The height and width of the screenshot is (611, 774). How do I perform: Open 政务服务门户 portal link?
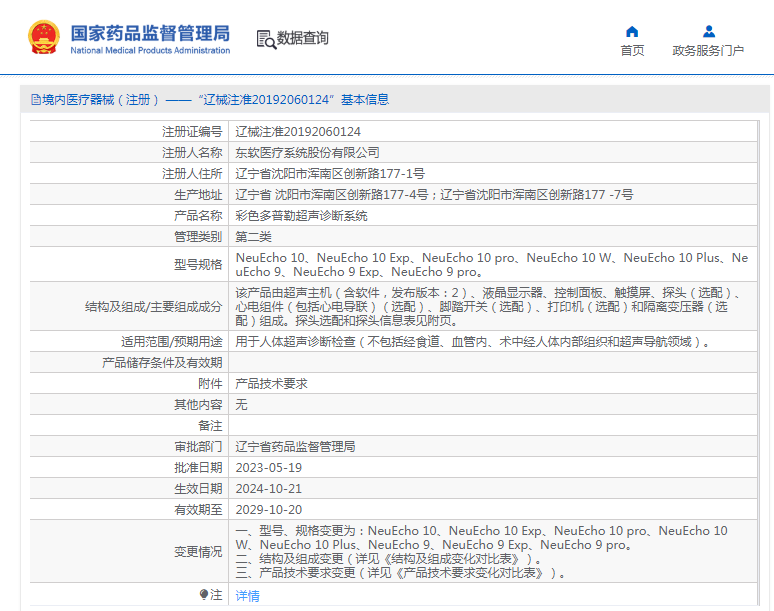click(708, 50)
